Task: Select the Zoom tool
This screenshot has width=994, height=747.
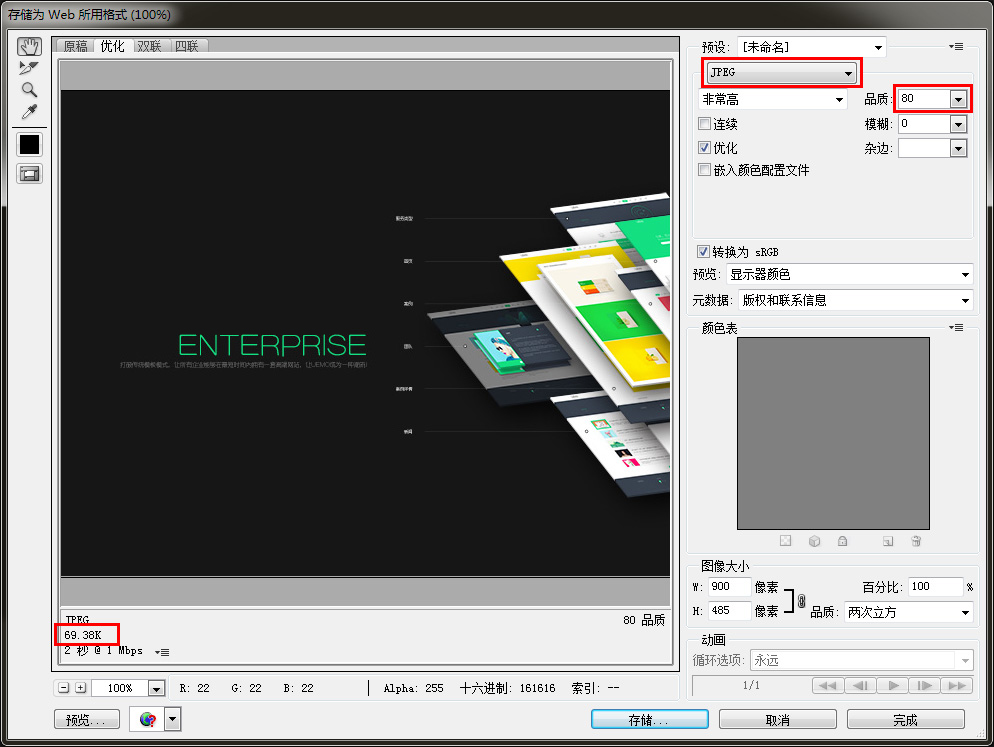Action: 29,90
